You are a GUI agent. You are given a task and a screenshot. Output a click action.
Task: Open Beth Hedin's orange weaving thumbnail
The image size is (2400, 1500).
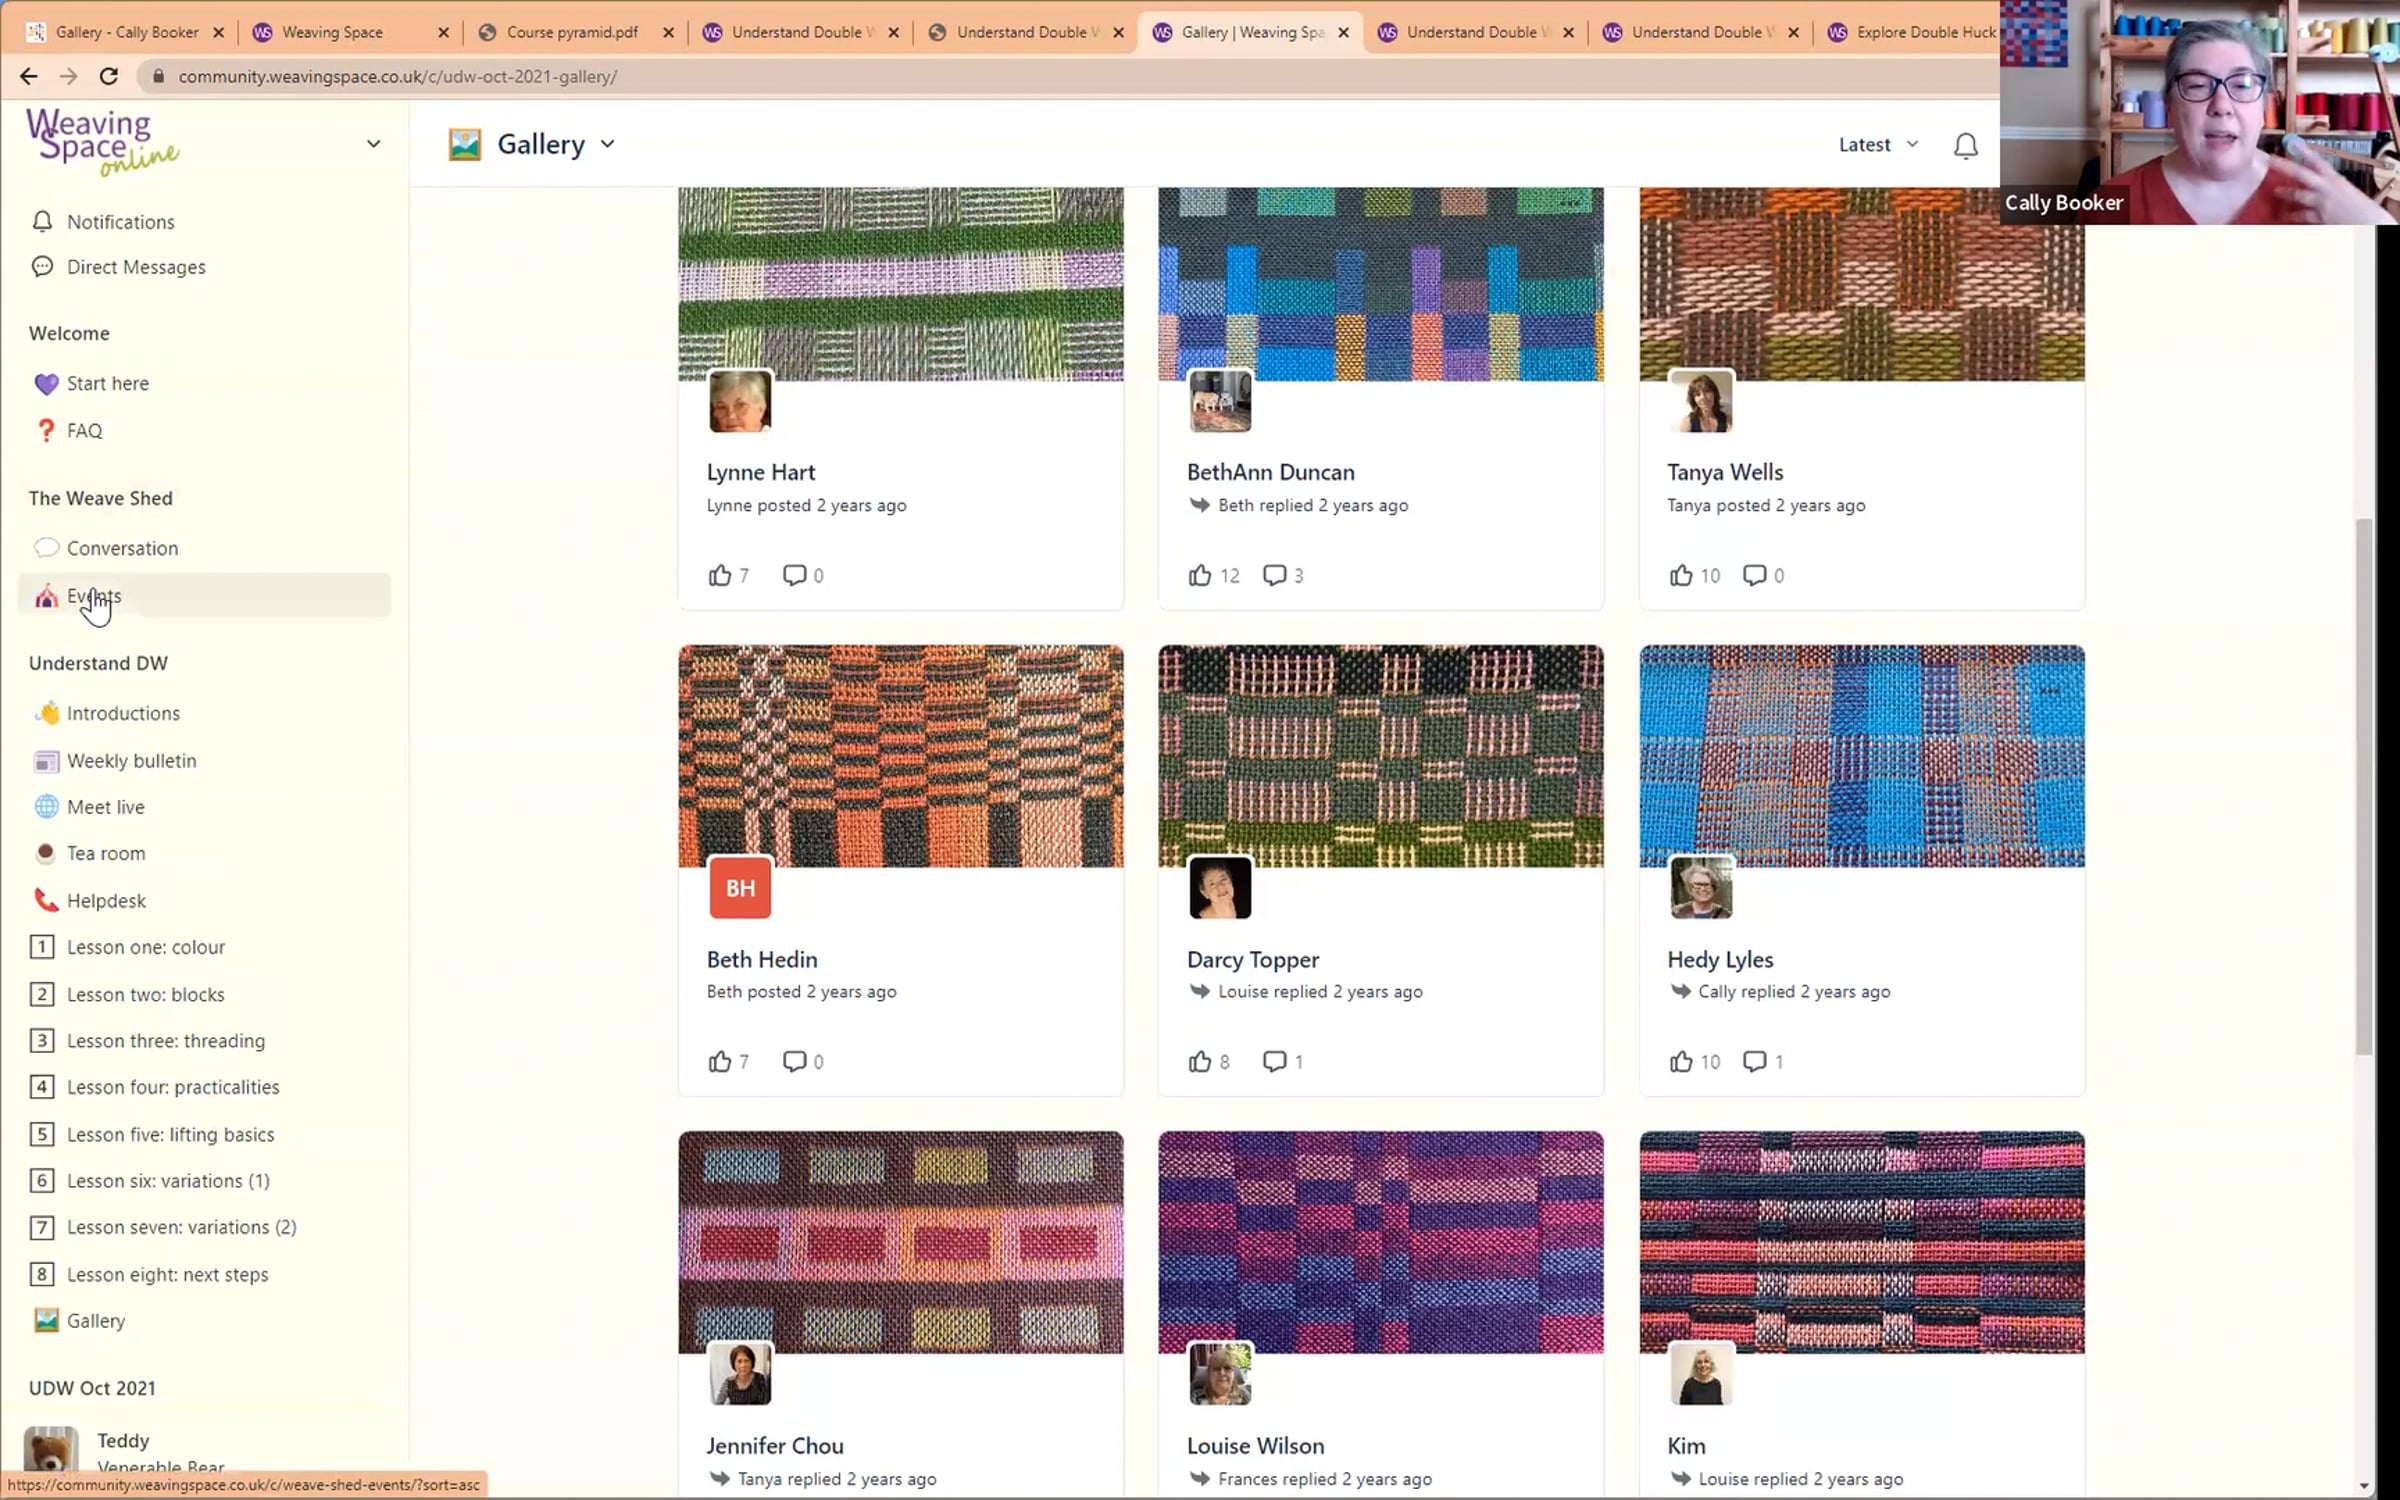coord(901,756)
